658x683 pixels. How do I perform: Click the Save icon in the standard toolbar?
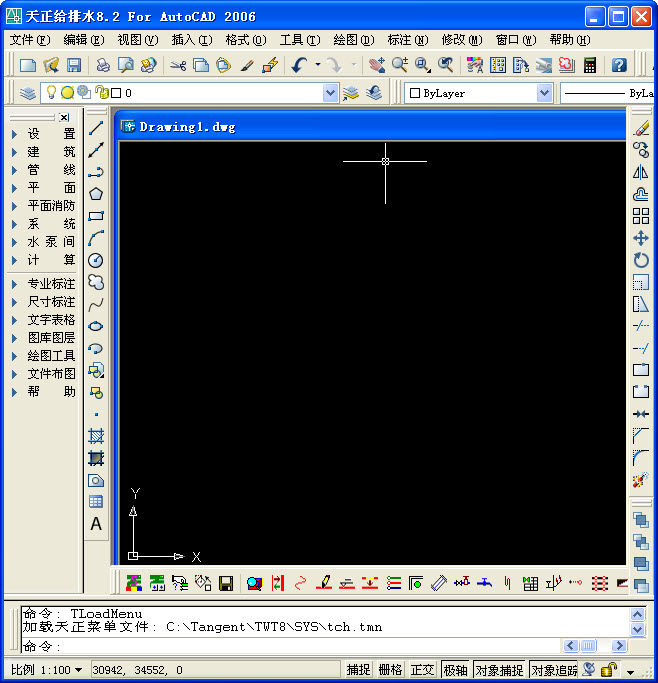[x=74, y=65]
